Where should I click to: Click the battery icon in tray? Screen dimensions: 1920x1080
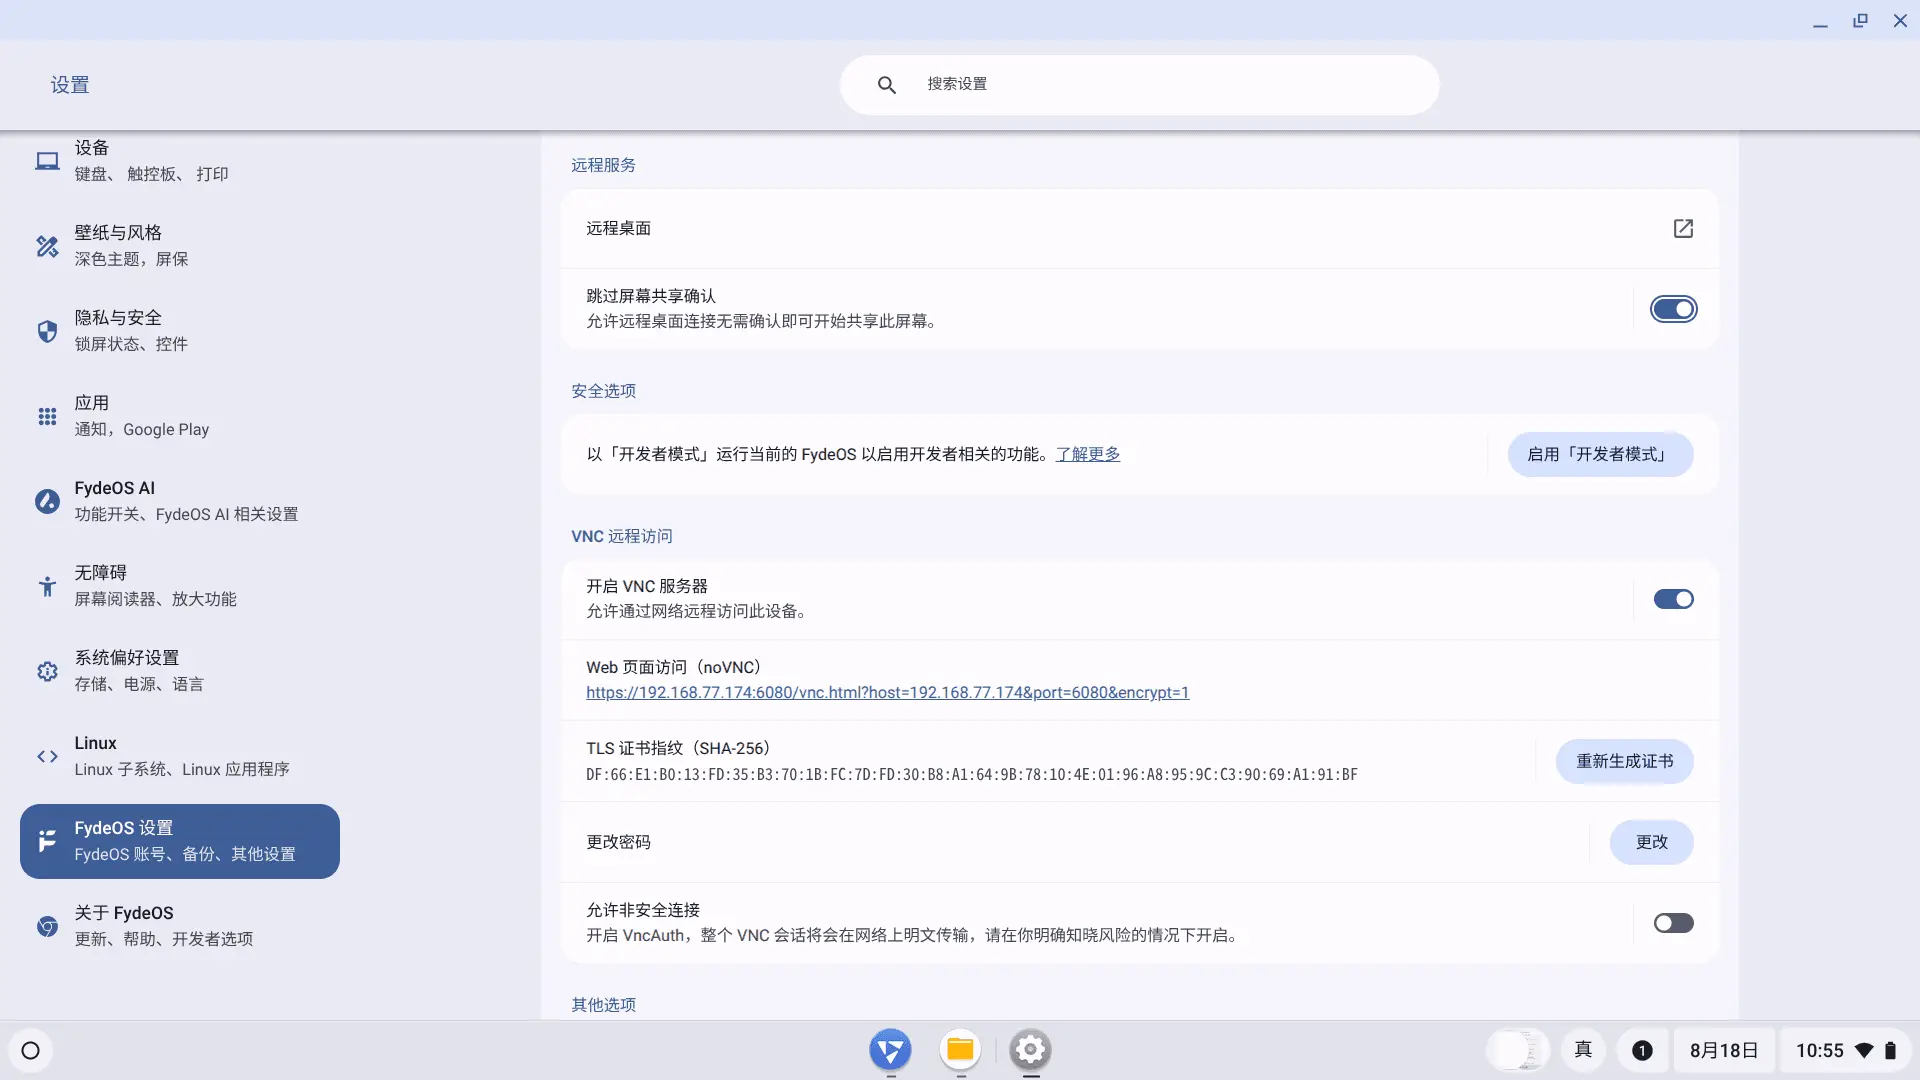(1890, 1050)
